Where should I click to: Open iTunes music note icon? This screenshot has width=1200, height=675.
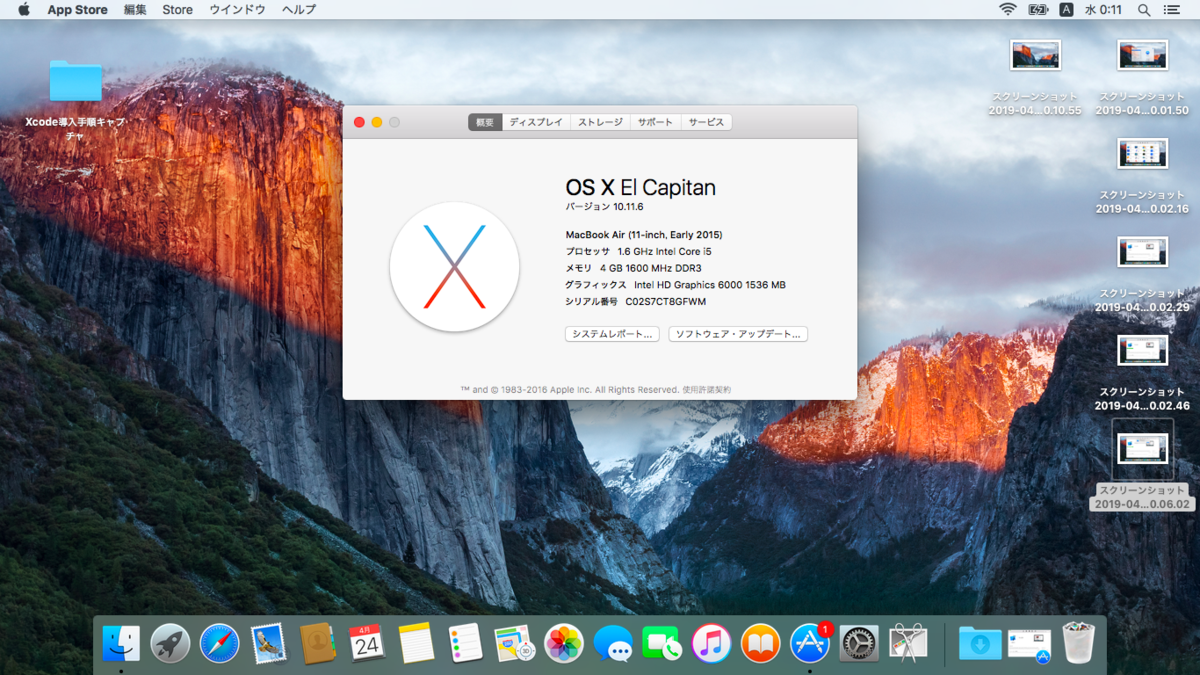pyautogui.click(x=711, y=643)
